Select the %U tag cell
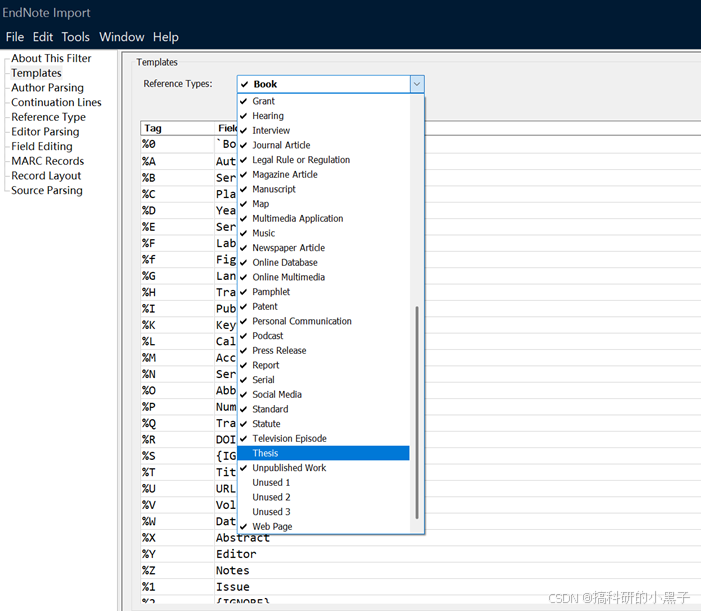The image size is (701, 611). (177, 489)
